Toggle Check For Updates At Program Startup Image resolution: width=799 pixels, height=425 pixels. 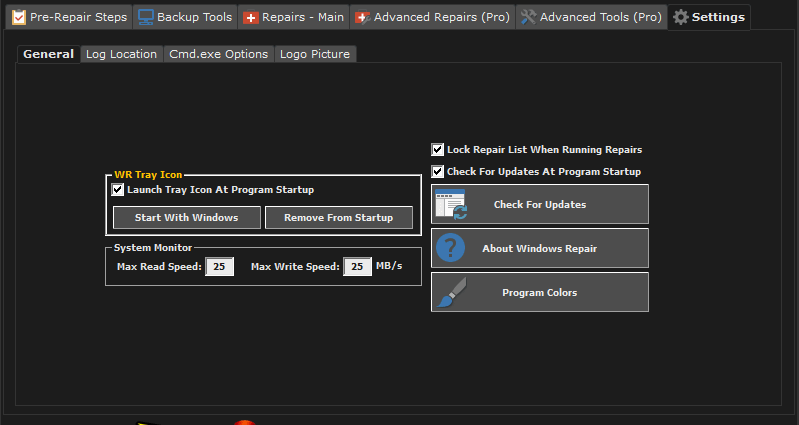click(x=438, y=171)
